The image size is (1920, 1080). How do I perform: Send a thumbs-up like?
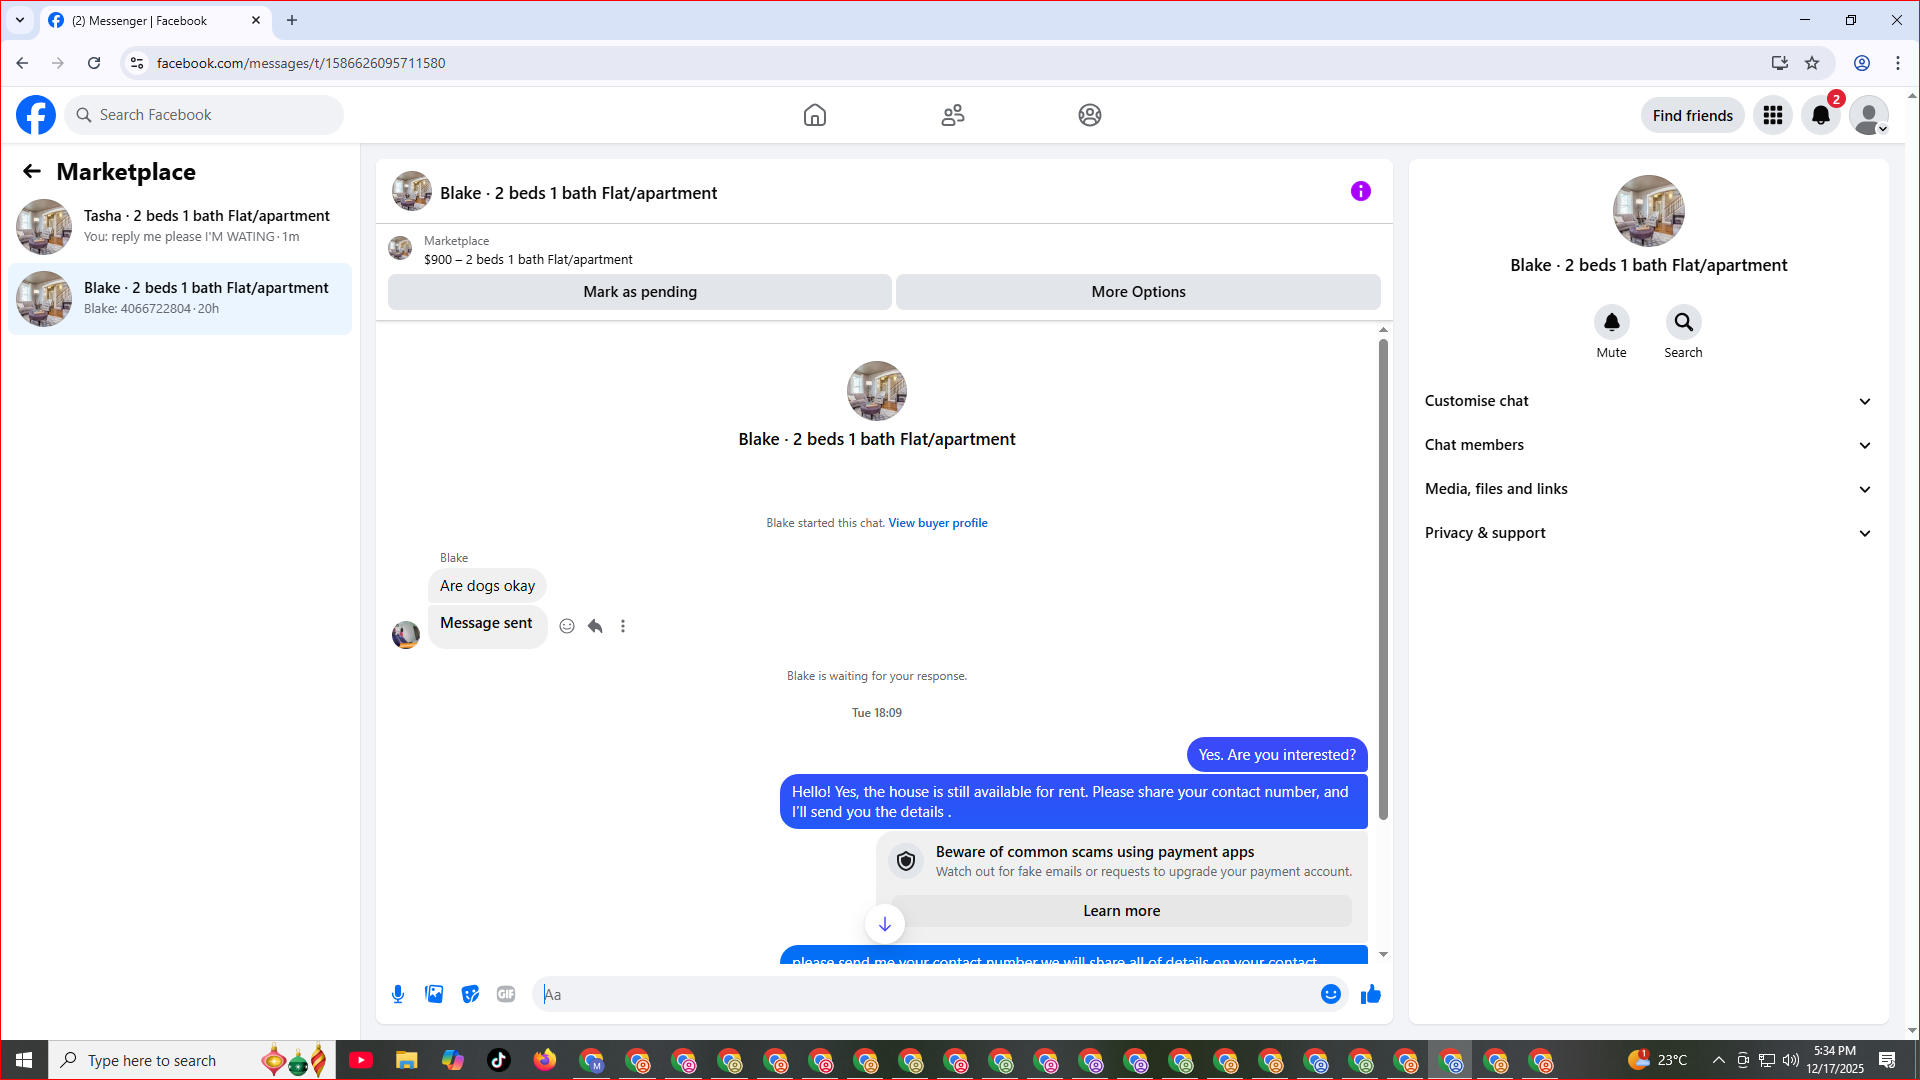click(1370, 994)
